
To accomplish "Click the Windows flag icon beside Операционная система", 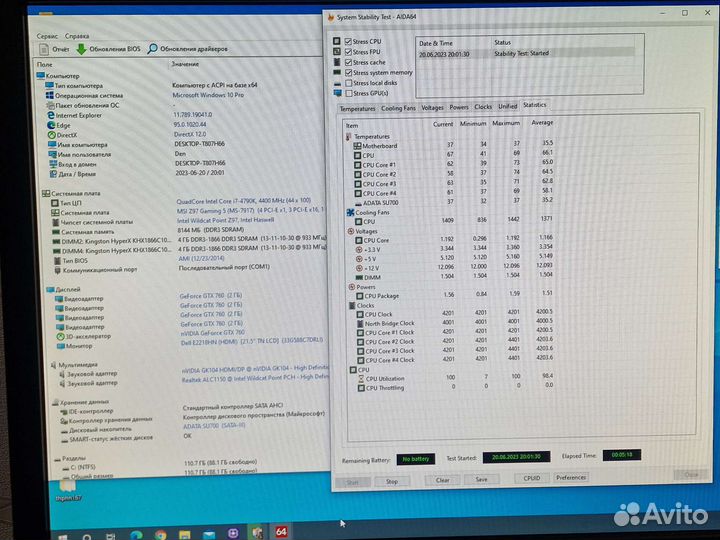I will click(50, 96).
